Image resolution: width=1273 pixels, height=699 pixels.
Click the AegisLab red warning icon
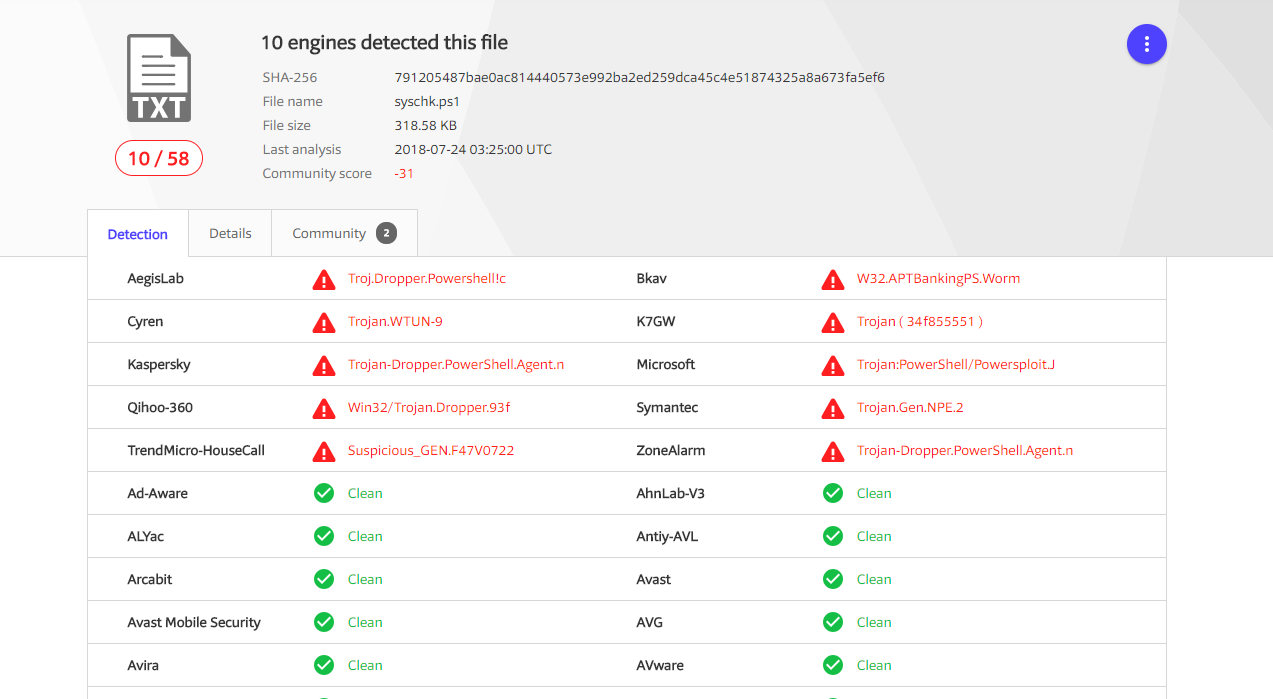(324, 279)
